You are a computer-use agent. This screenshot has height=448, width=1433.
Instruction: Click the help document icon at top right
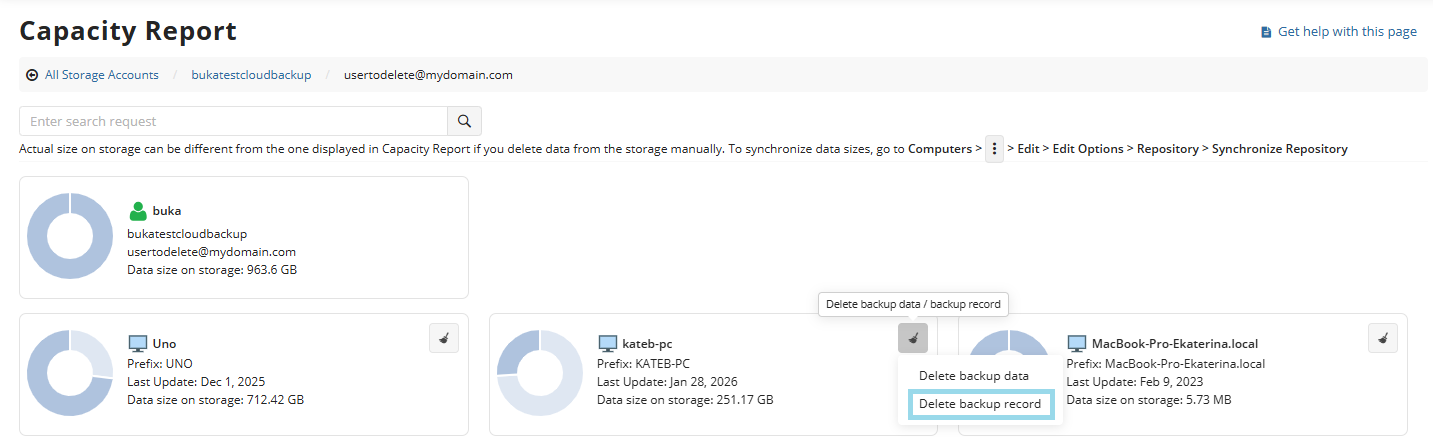click(1266, 32)
